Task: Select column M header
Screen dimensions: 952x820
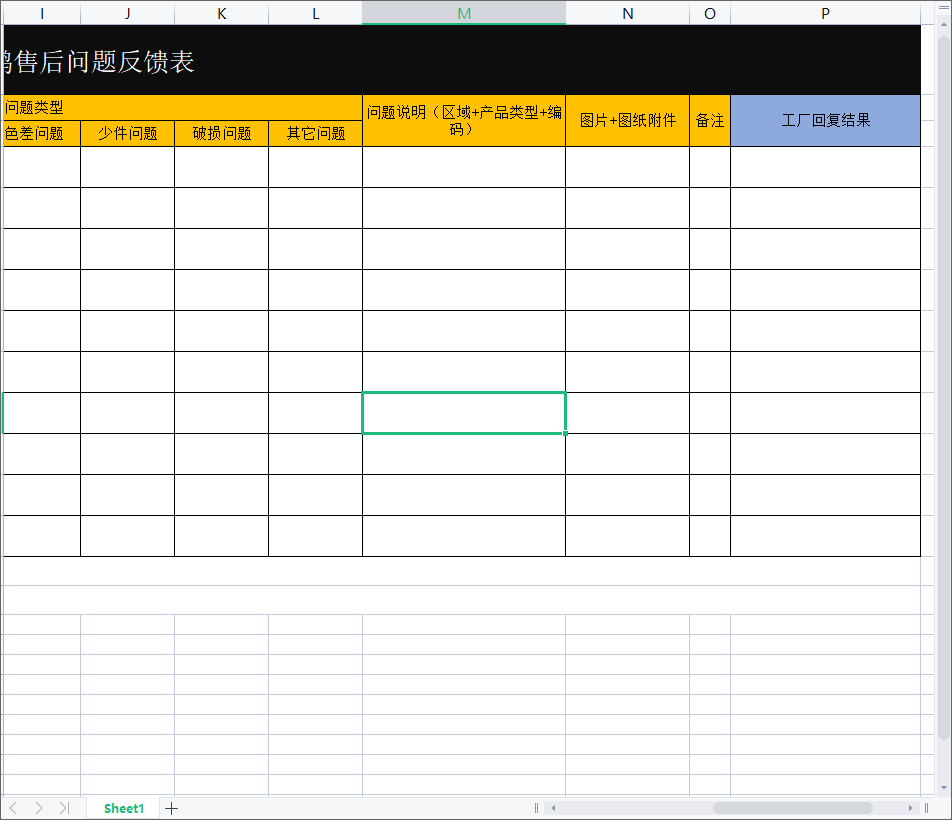Action: (464, 13)
